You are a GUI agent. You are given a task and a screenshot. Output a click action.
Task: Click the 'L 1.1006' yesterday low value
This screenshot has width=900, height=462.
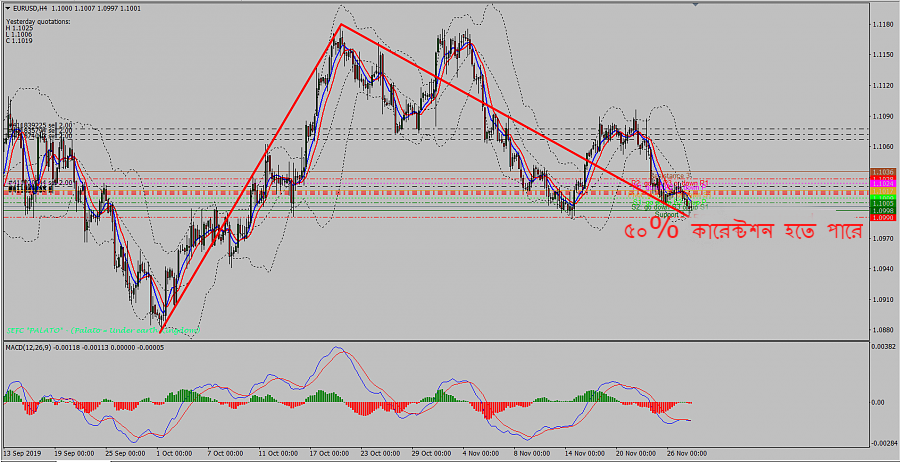point(20,34)
